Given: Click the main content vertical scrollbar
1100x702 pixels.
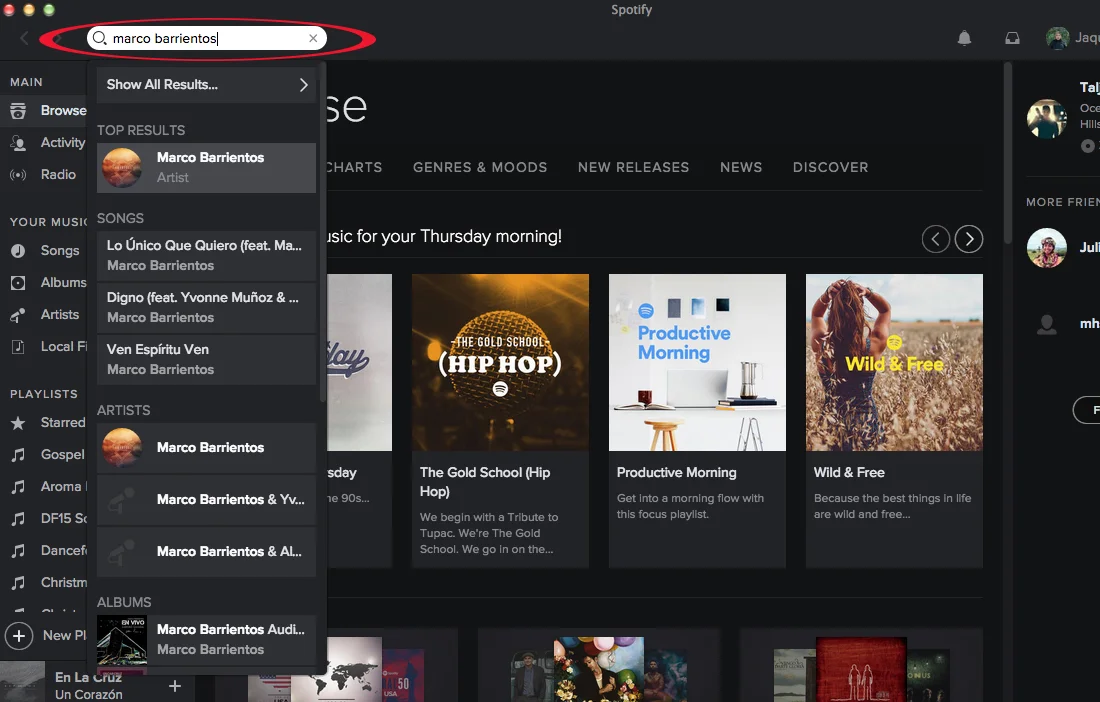Looking at the screenshot, I should coord(1008,153).
